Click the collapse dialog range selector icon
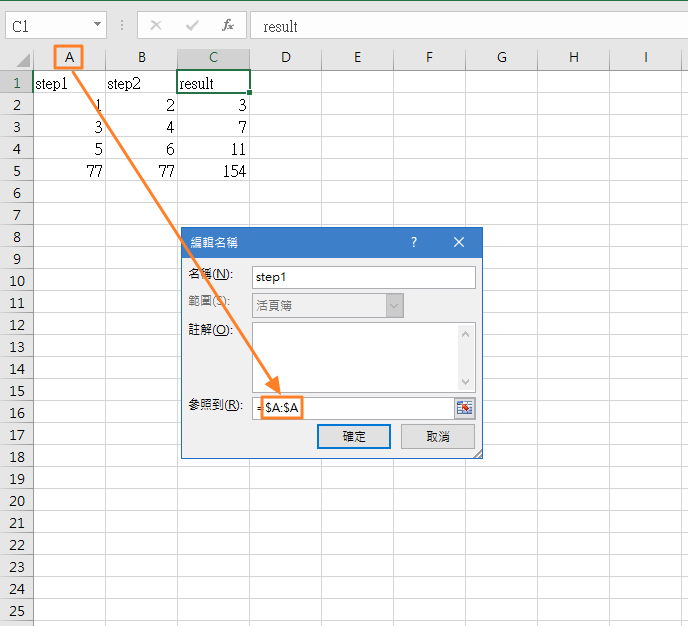 [x=464, y=408]
